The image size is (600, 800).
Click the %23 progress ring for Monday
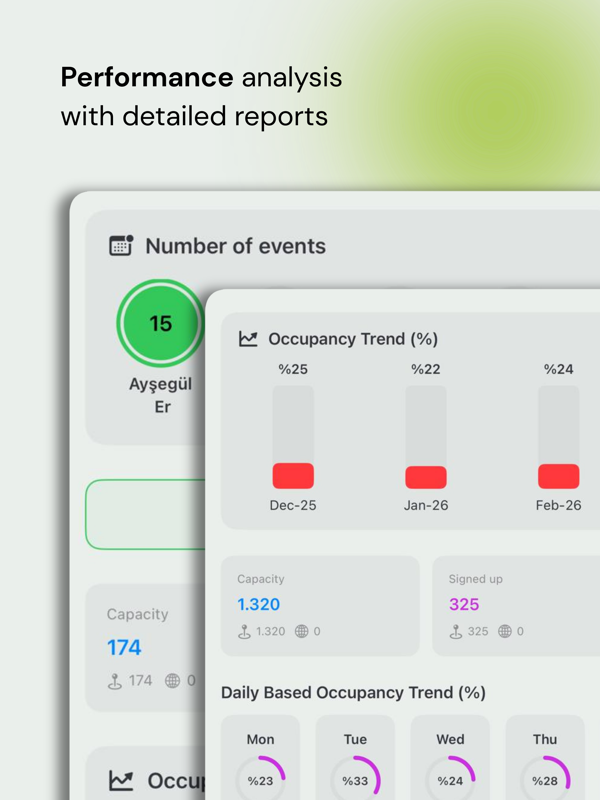pyautogui.click(x=260, y=780)
